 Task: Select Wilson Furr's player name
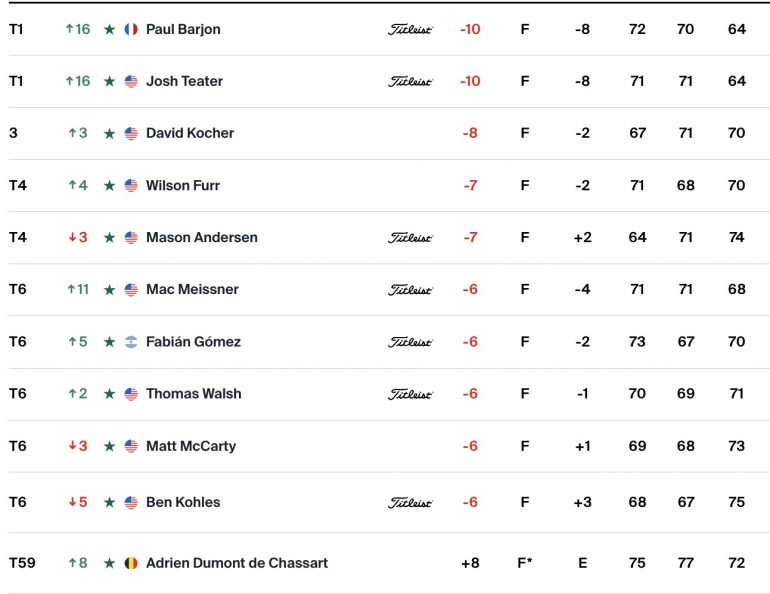183,186
